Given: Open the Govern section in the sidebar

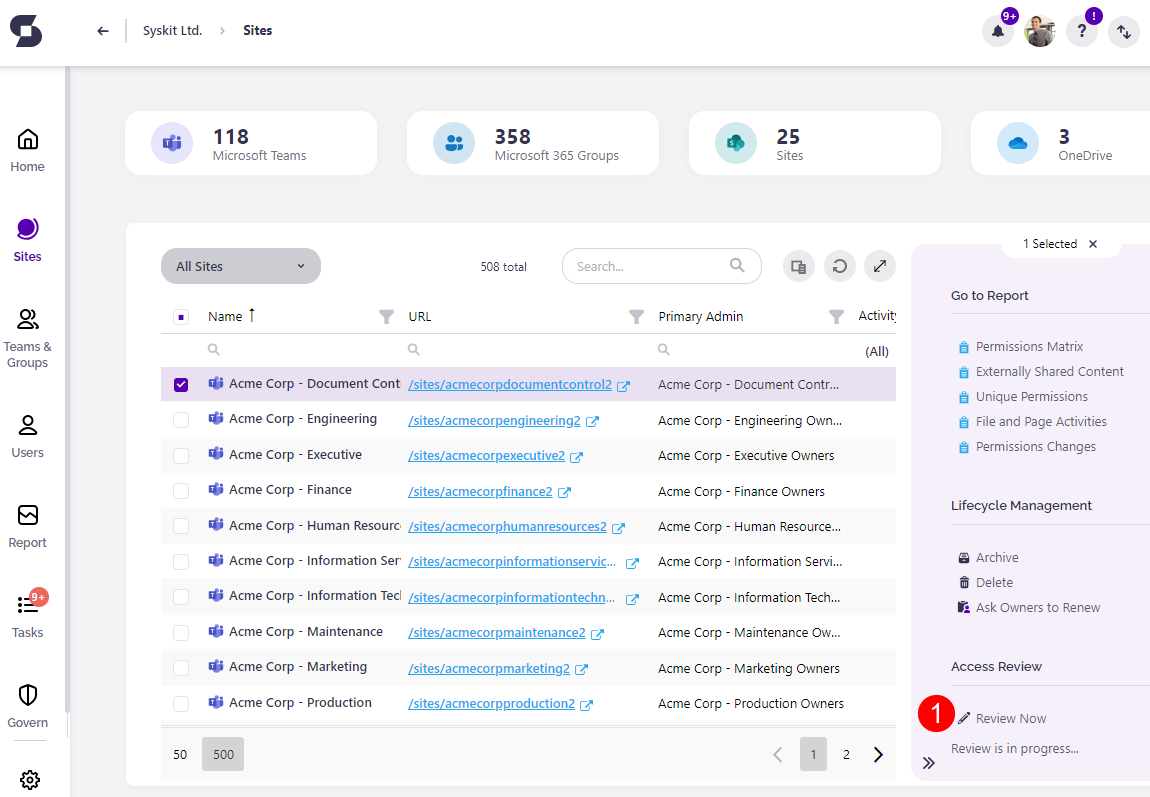Looking at the screenshot, I should coord(28,706).
